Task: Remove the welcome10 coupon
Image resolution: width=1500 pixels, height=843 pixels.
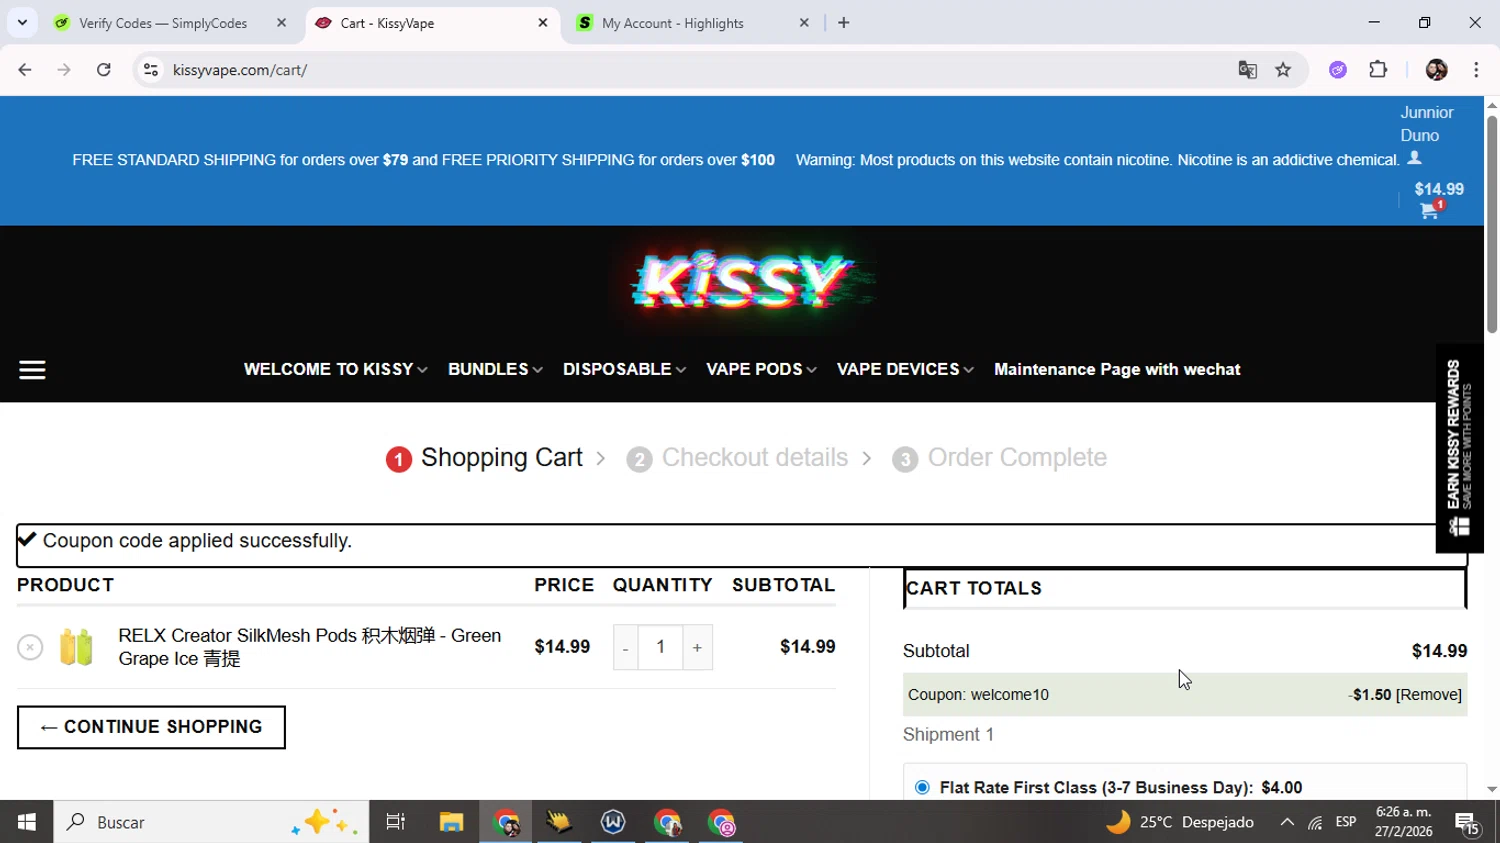Action: click(1429, 695)
